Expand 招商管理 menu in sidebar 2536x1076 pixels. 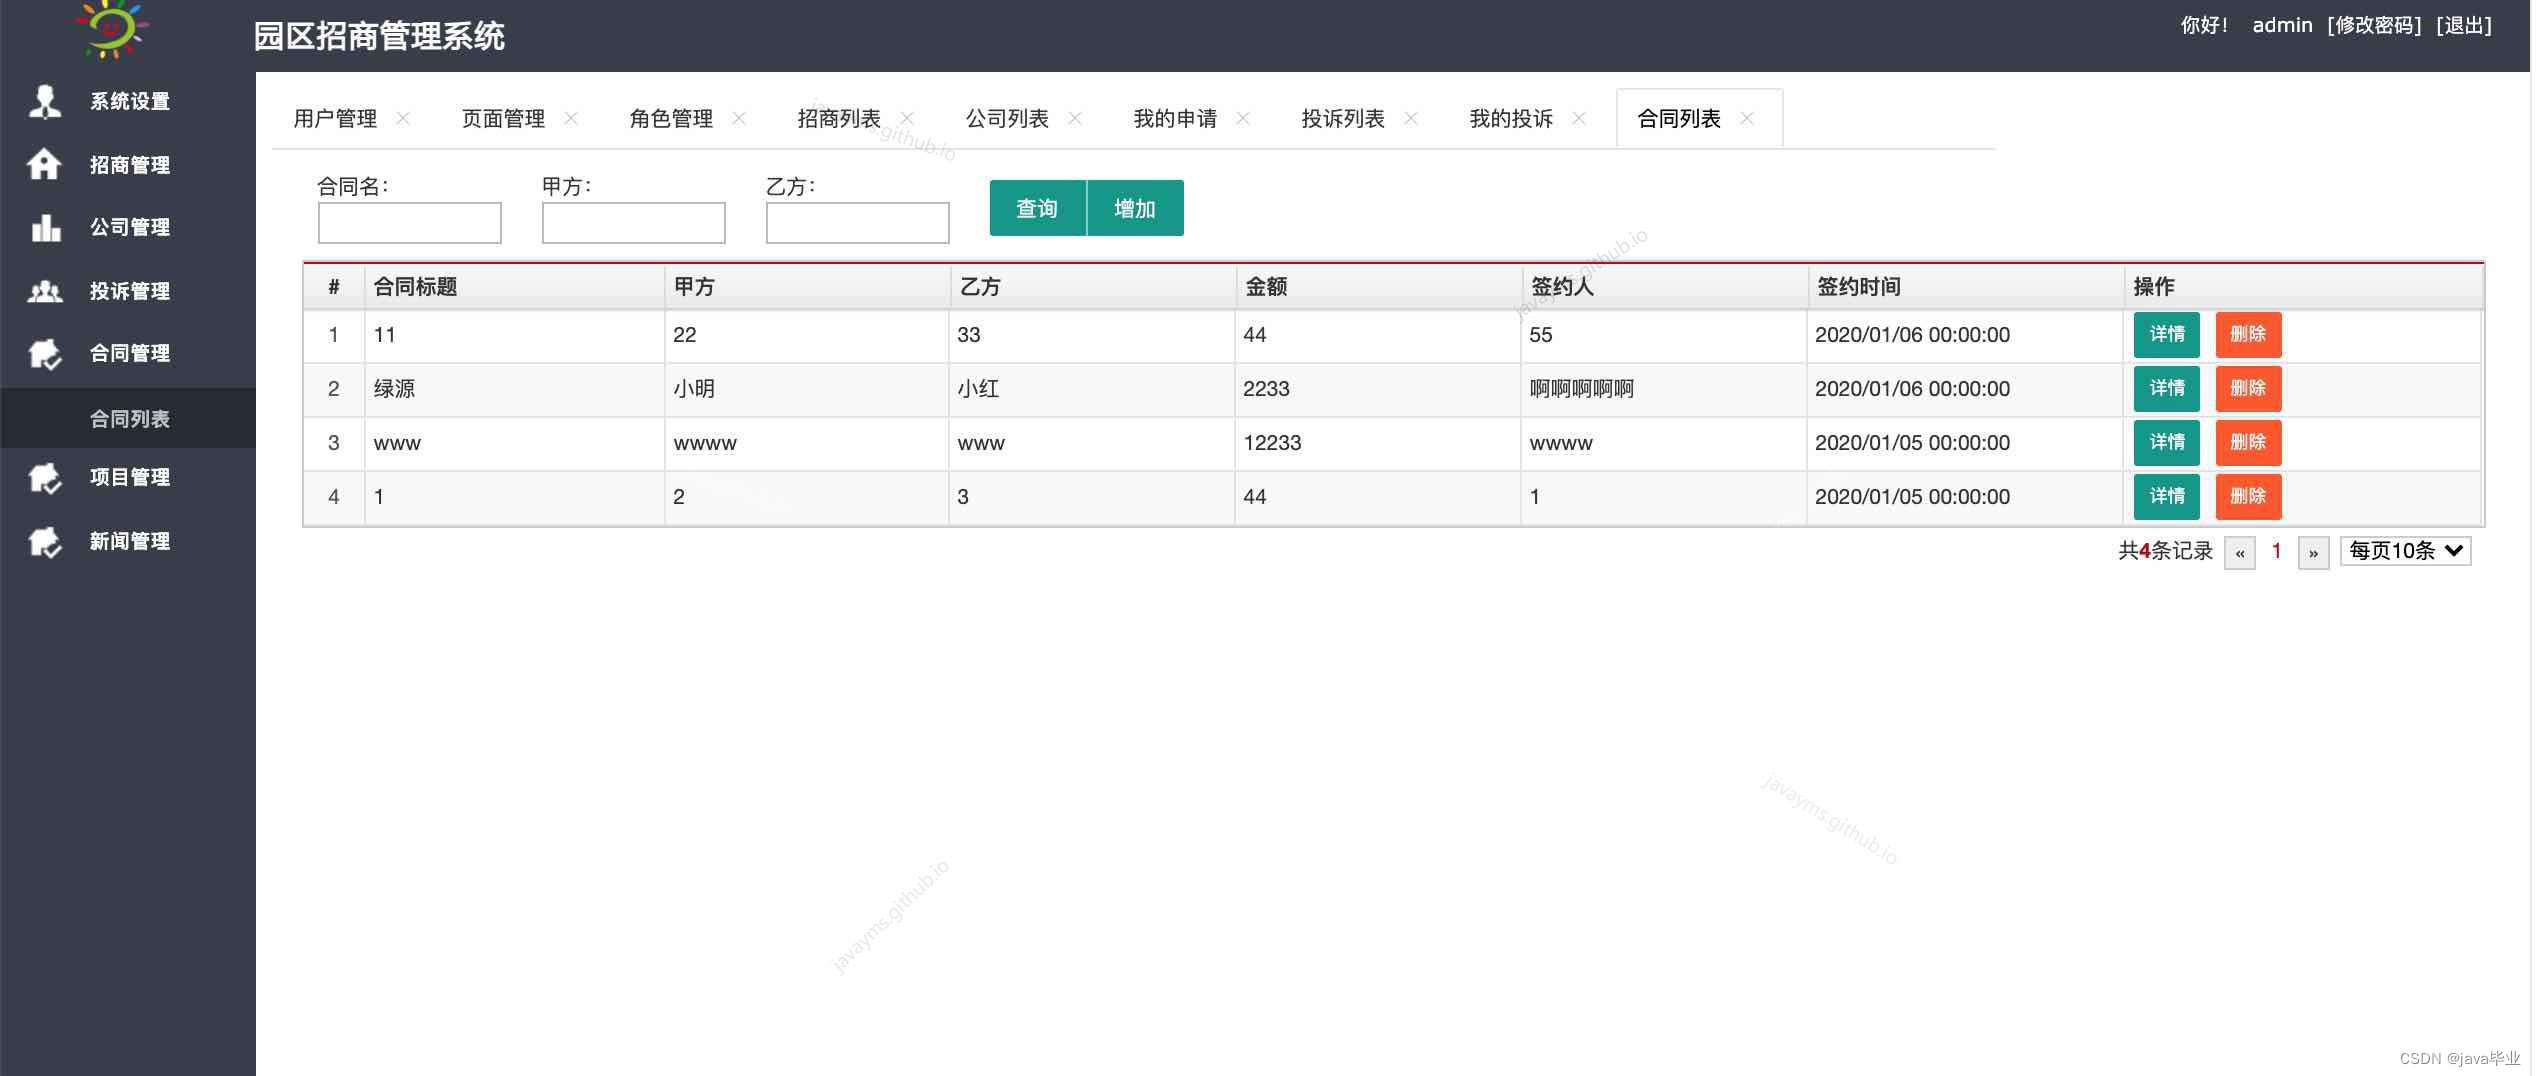pos(128,165)
